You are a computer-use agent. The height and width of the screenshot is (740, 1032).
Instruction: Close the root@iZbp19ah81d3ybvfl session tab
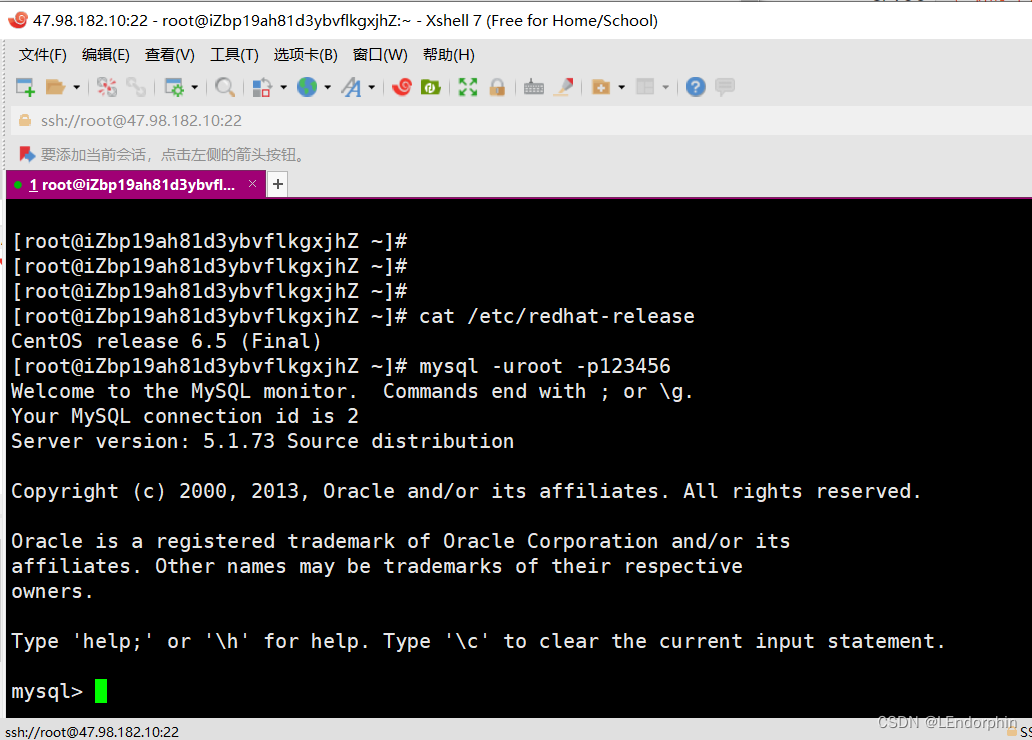252,184
